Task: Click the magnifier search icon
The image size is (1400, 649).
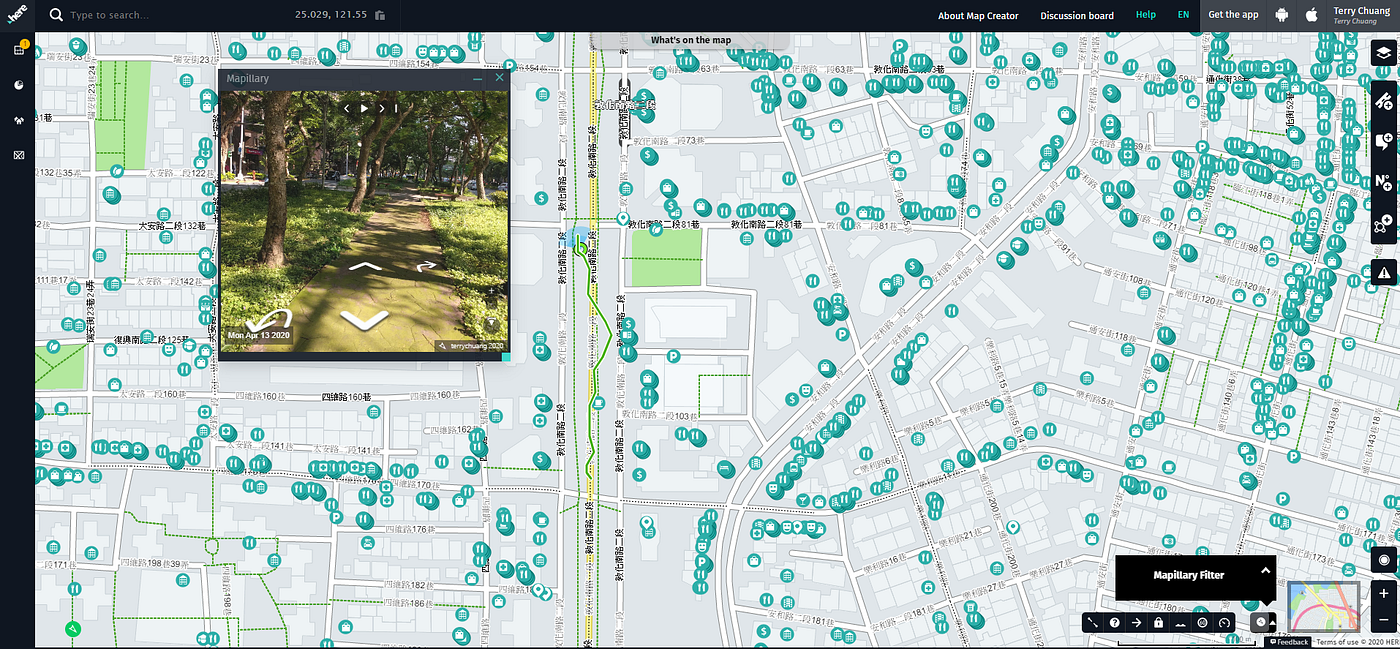Action: point(56,15)
